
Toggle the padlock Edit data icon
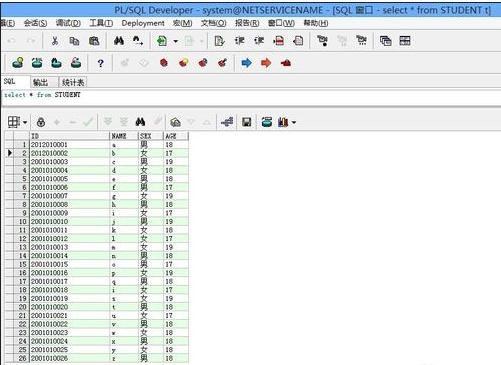point(41,122)
